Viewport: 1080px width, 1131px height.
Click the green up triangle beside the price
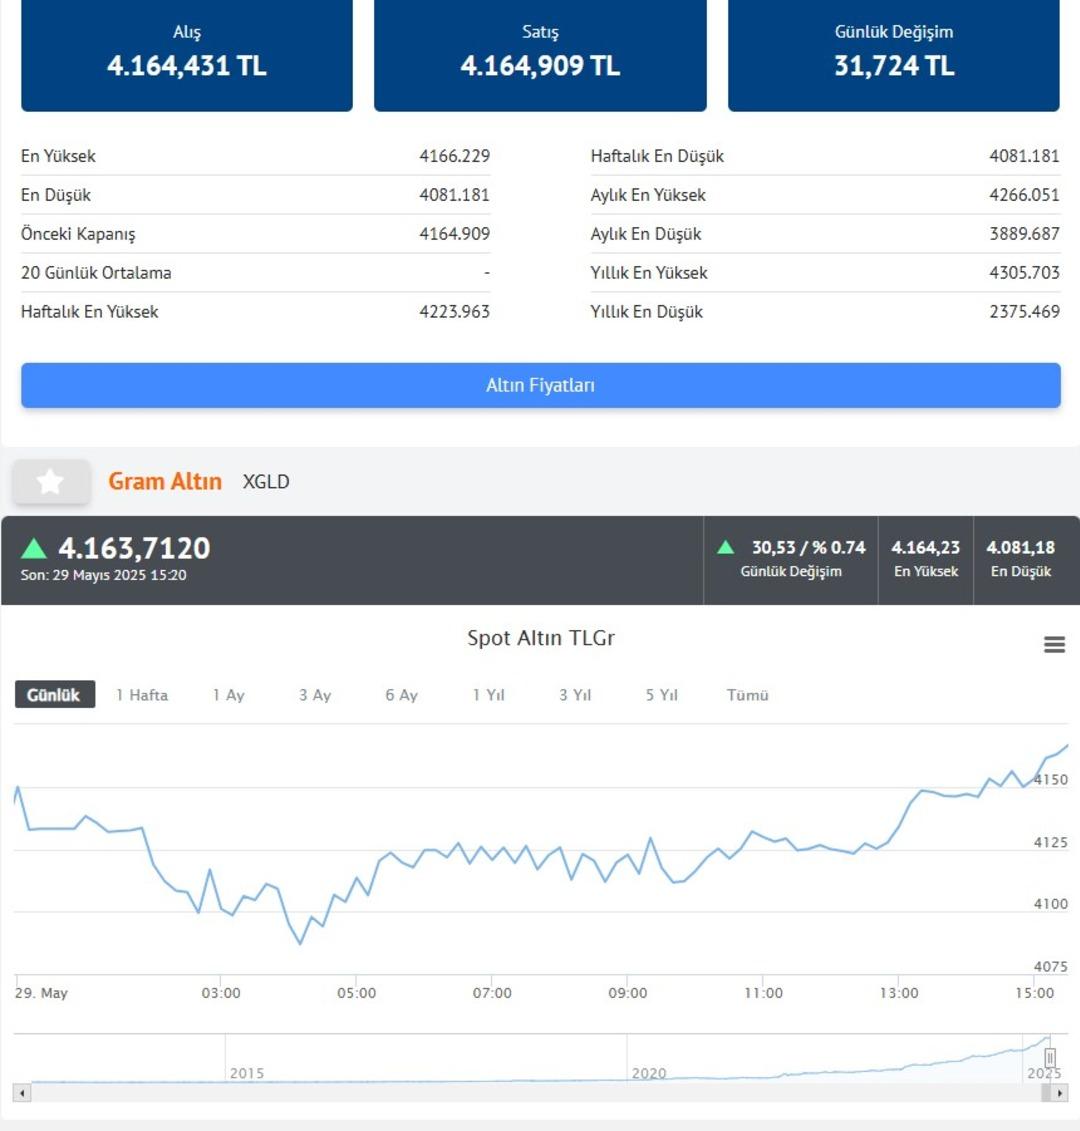tap(34, 549)
